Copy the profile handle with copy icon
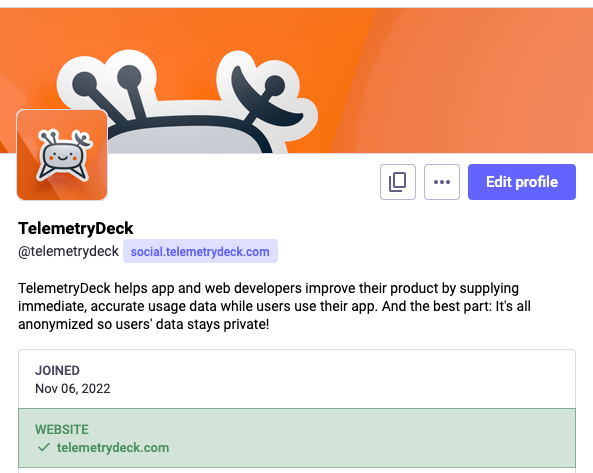 click(x=398, y=182)
